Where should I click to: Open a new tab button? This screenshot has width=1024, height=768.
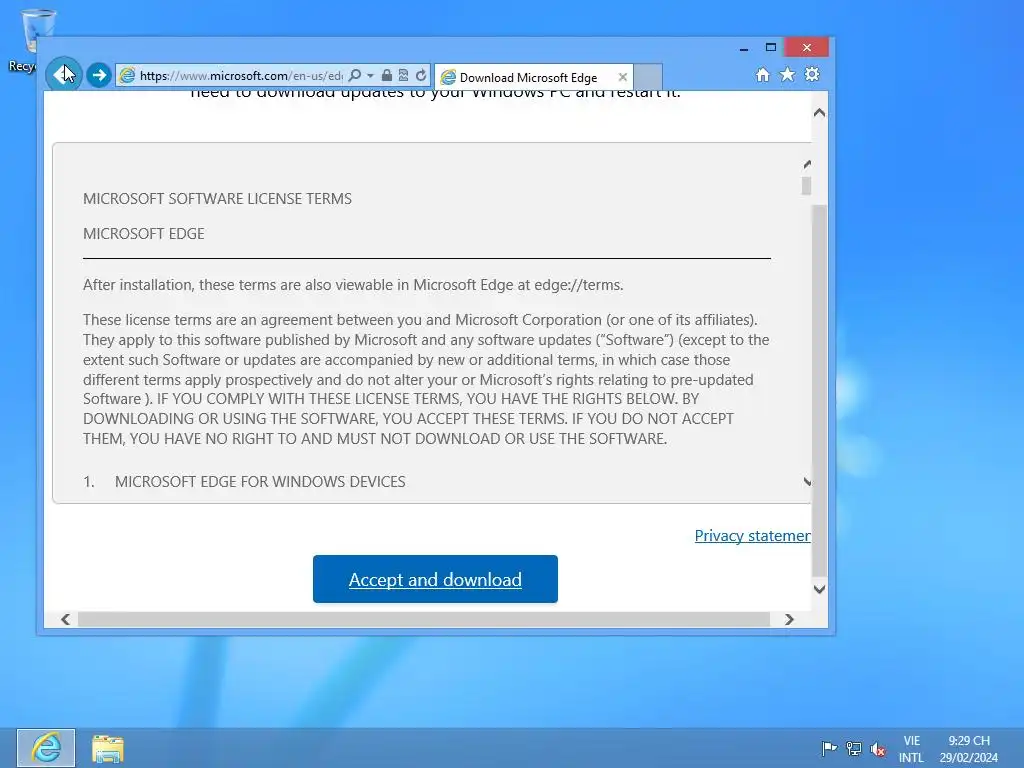648,77
